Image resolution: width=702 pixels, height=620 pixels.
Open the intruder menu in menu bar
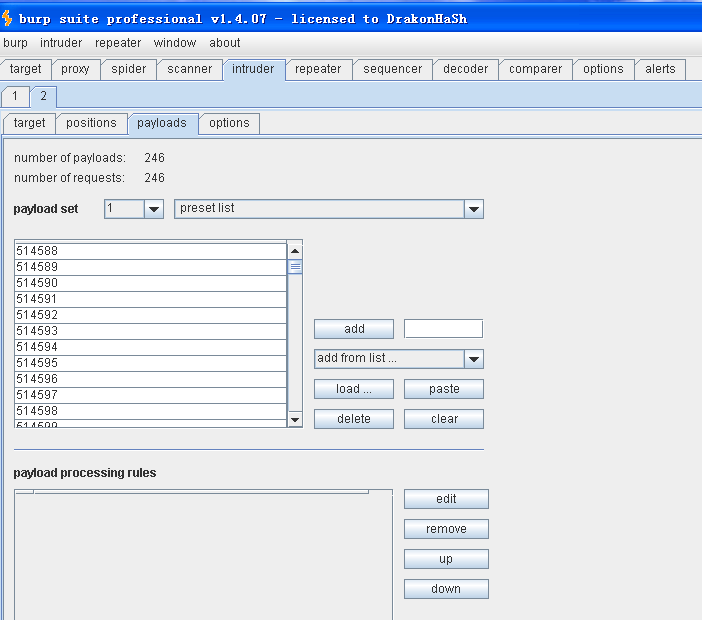tap(61, 43)
